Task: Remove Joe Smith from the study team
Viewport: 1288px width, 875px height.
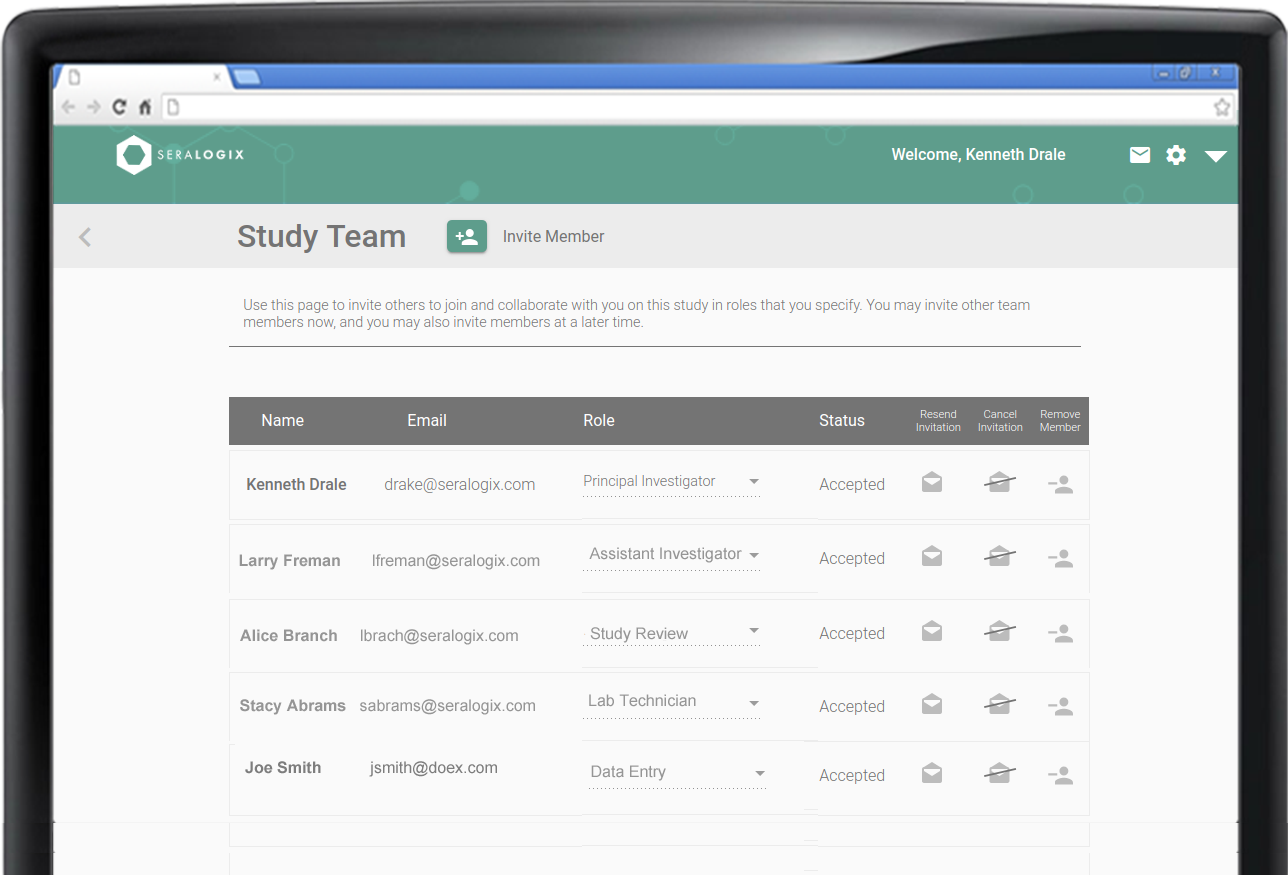Action: click(1060, 774)
